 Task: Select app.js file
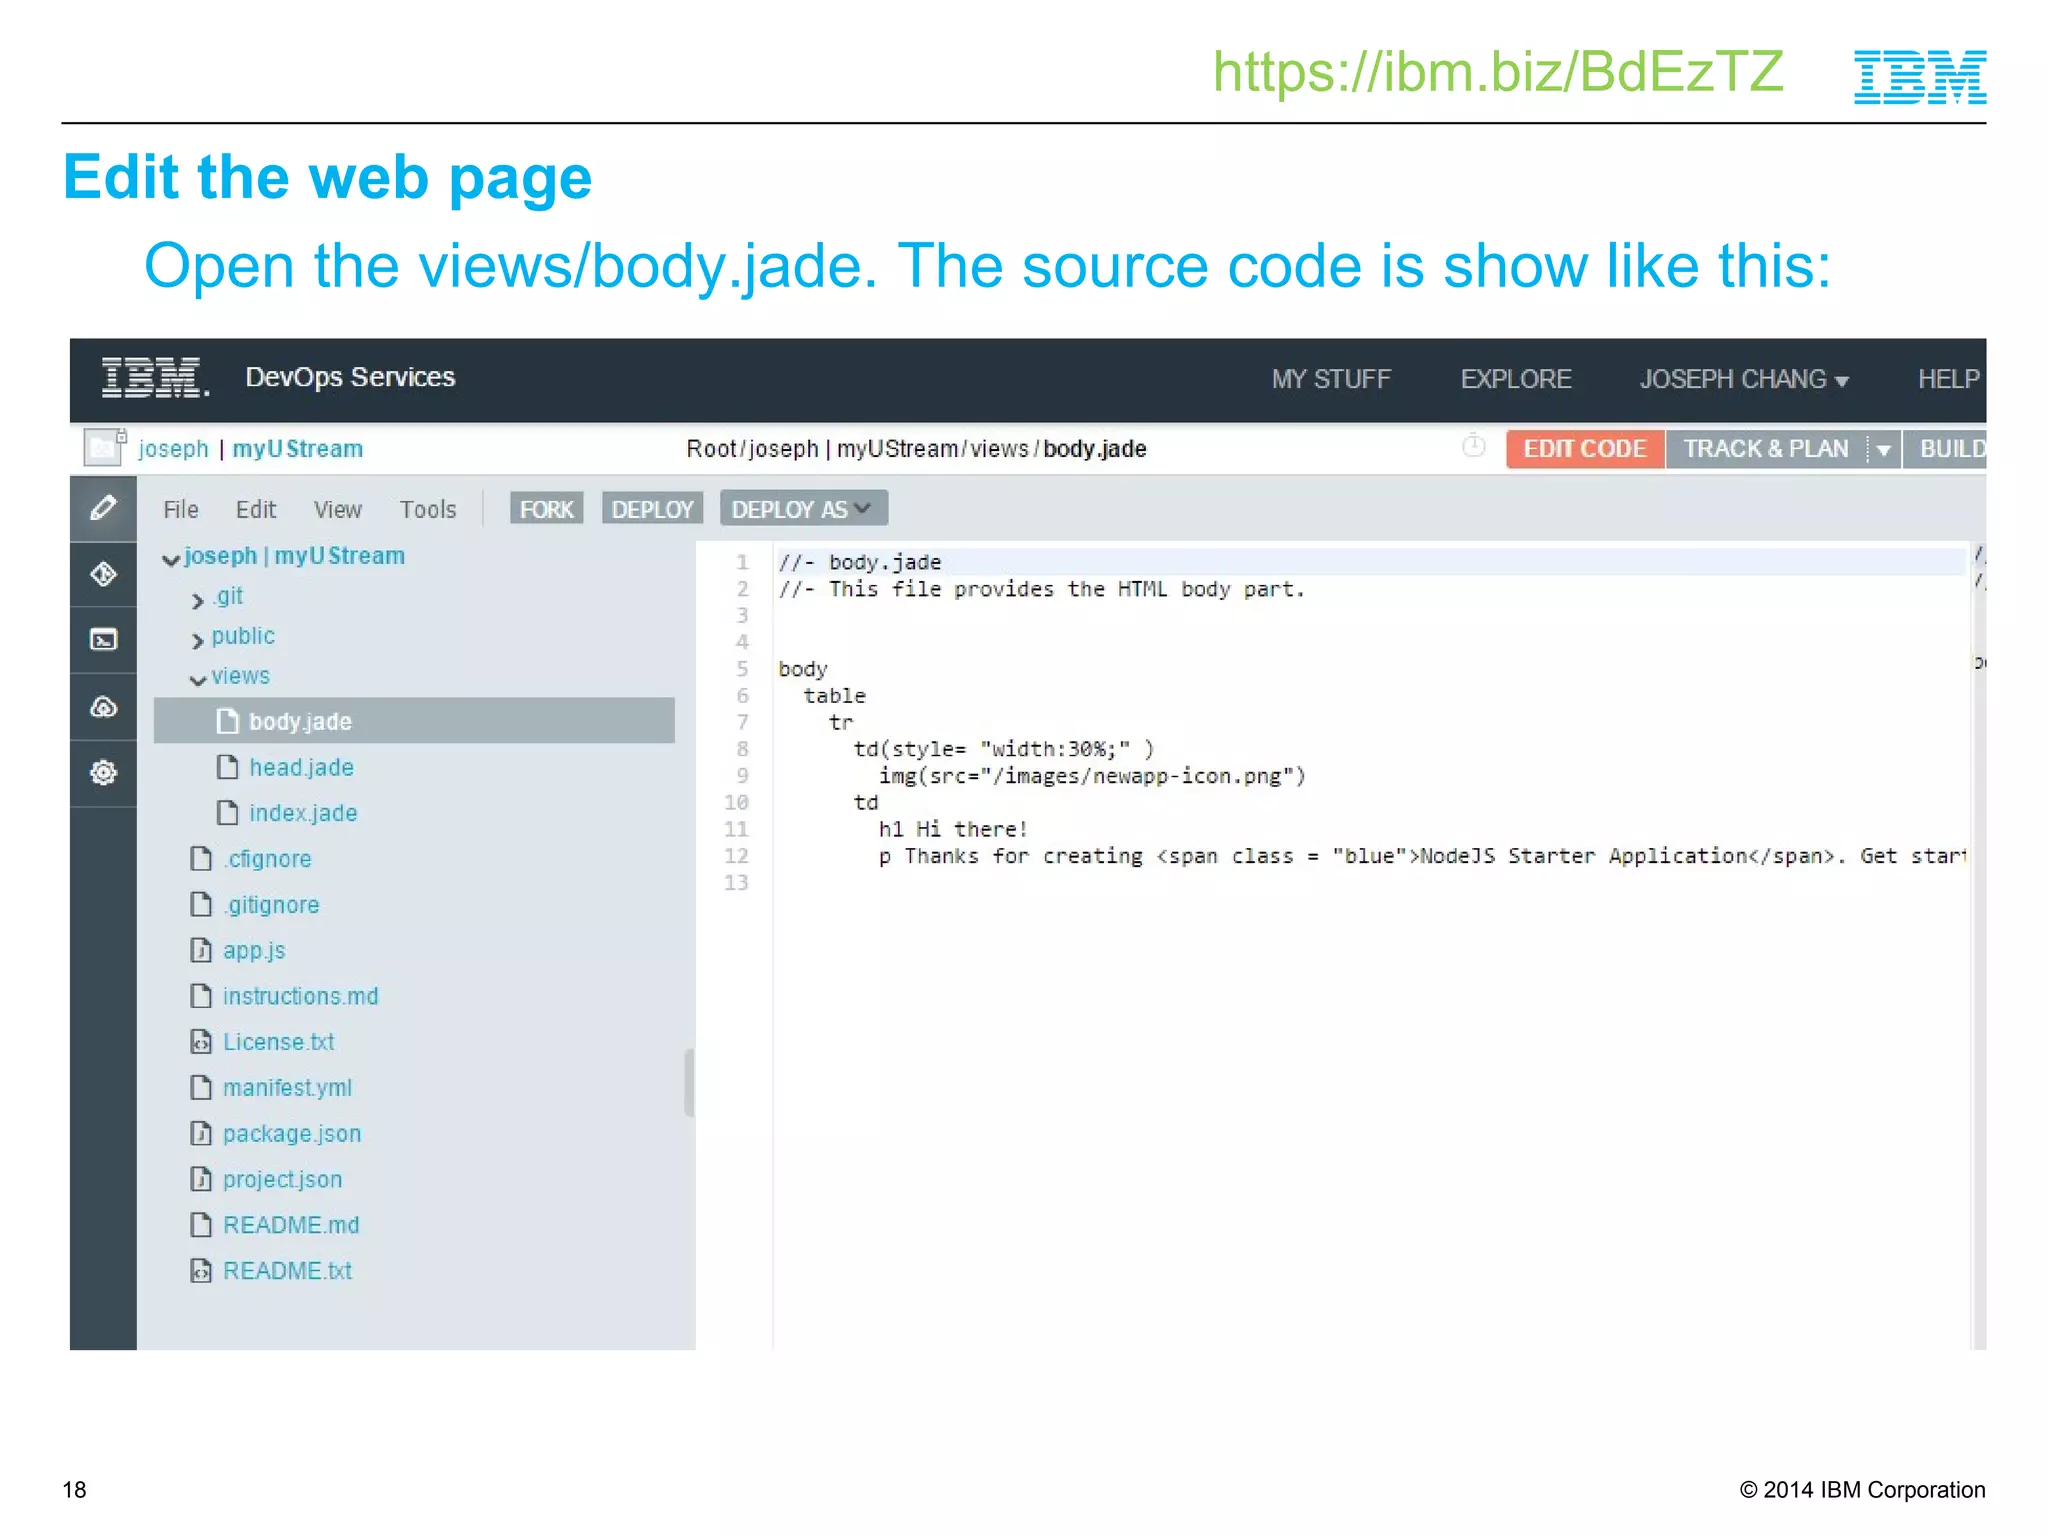tap(254, 950)
